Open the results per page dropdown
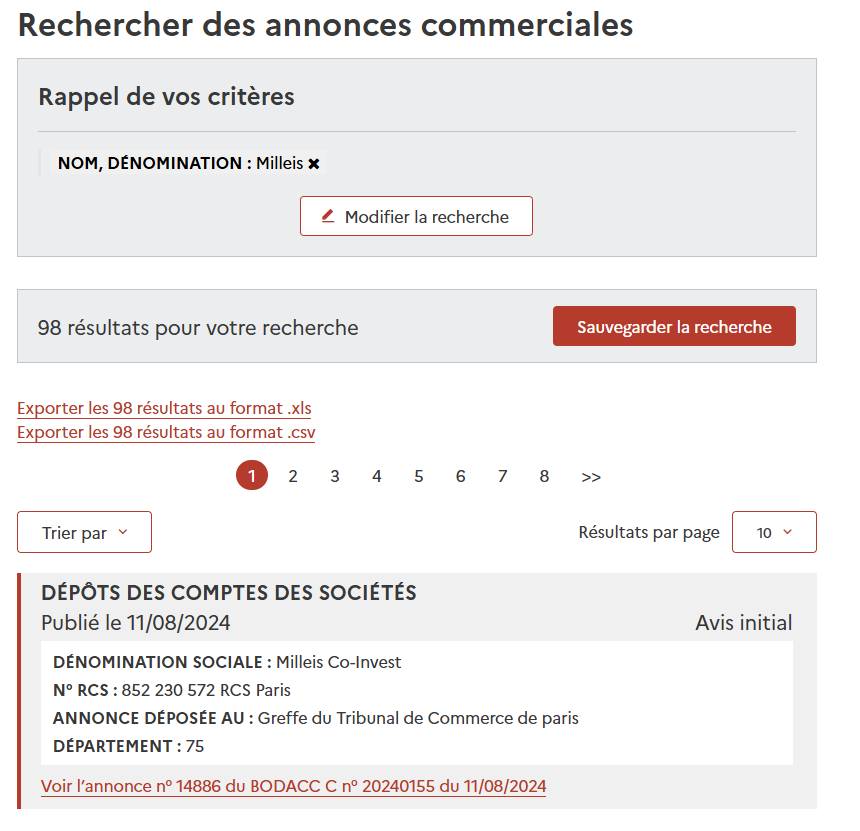The width and height of the screenshot is (860, 831). 774,532
